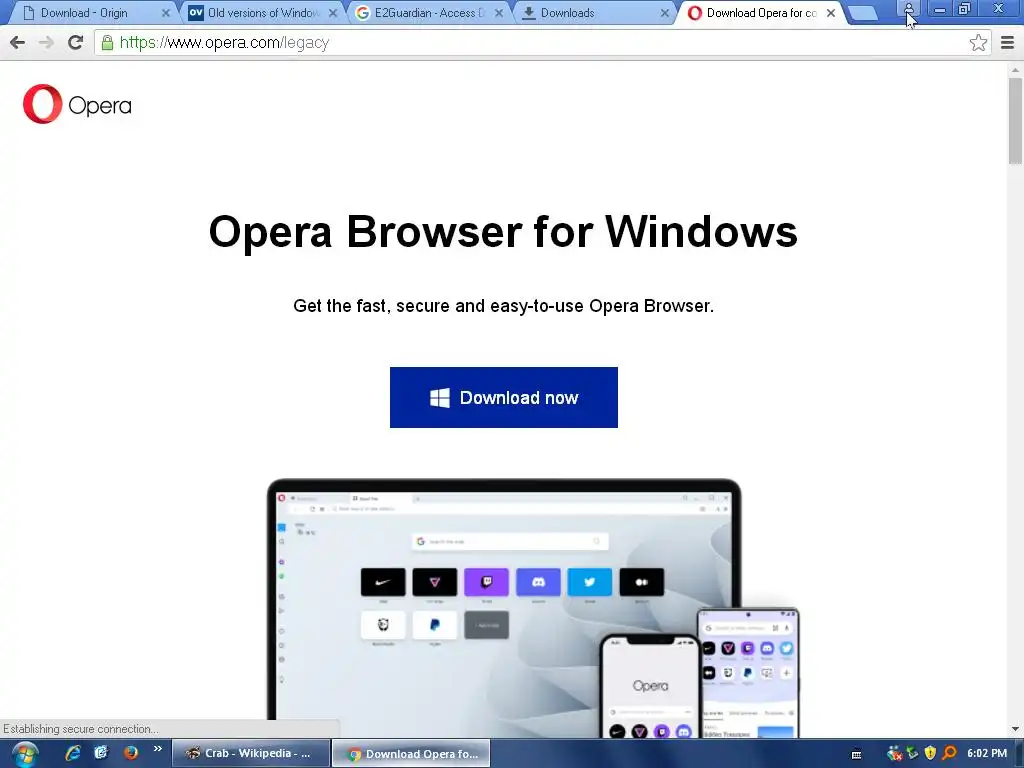Click the green padlock security icon
The height and width of the screenshot is (768, 1024).
[108, 42]
